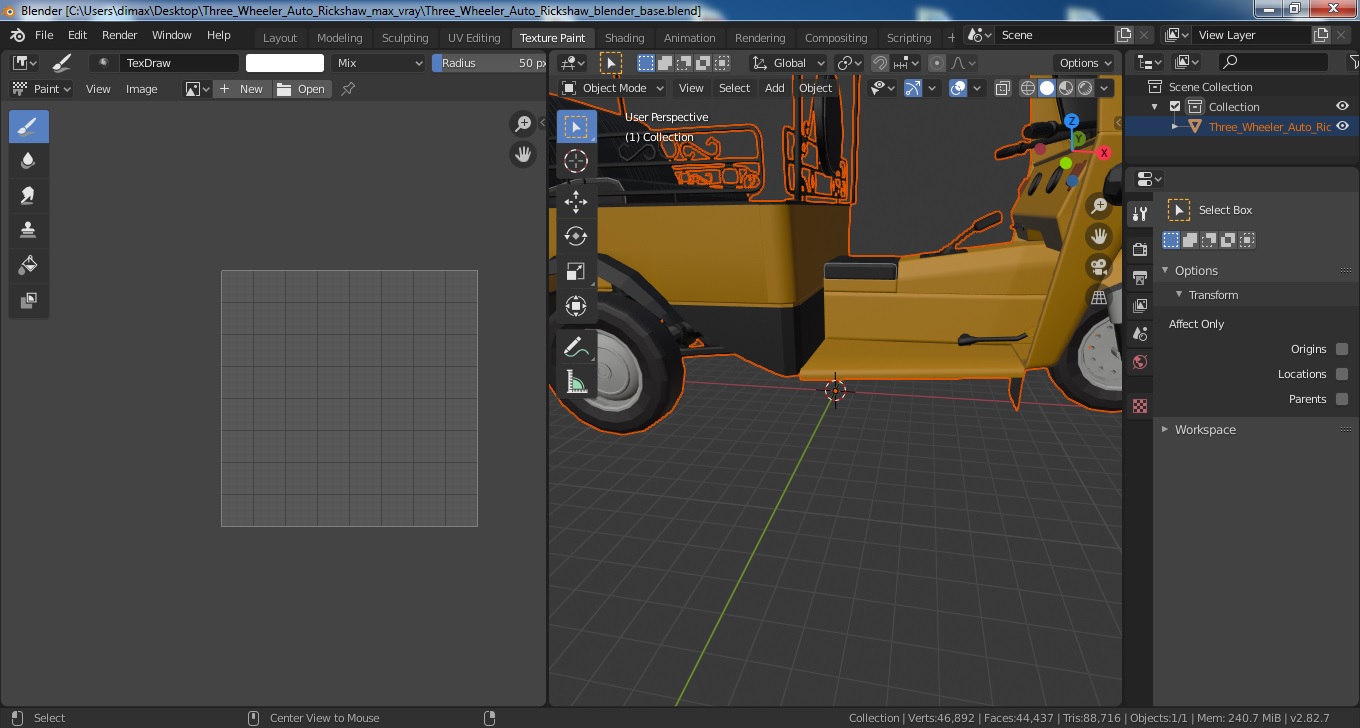Switch to rendered viewport shading

tap(1085, 88)
